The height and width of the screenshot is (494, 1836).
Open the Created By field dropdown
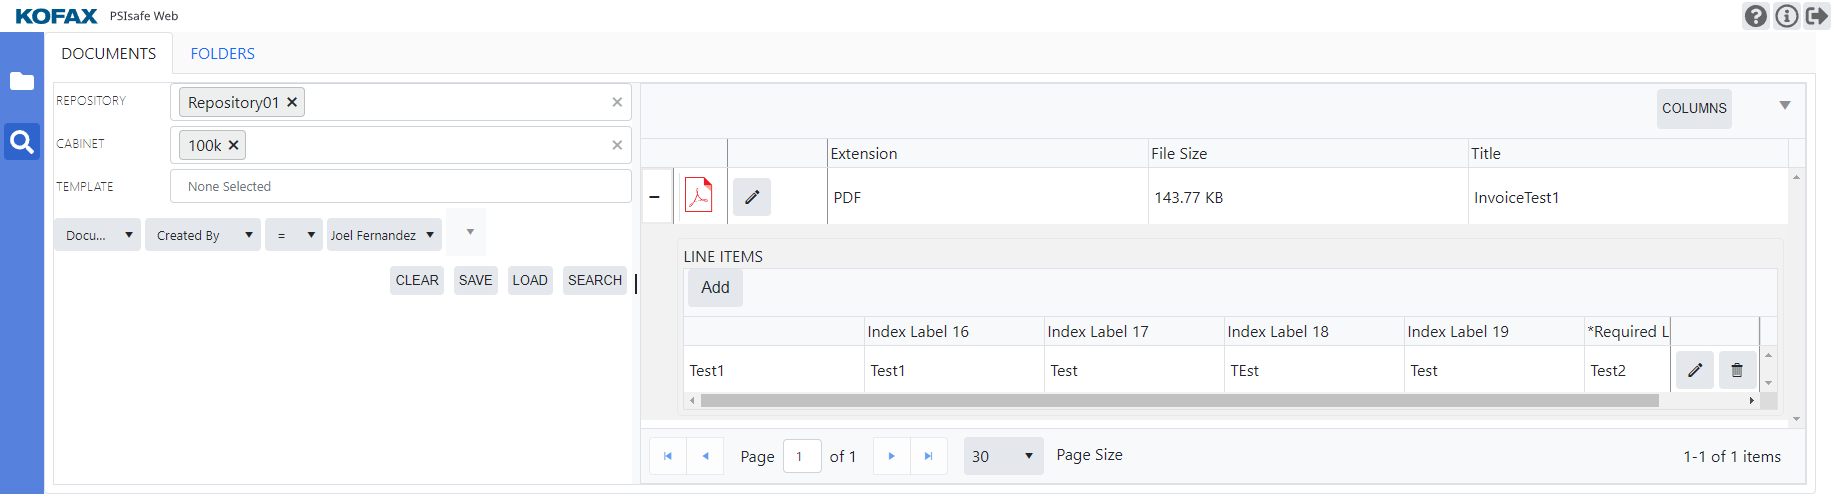coord(203,235)
